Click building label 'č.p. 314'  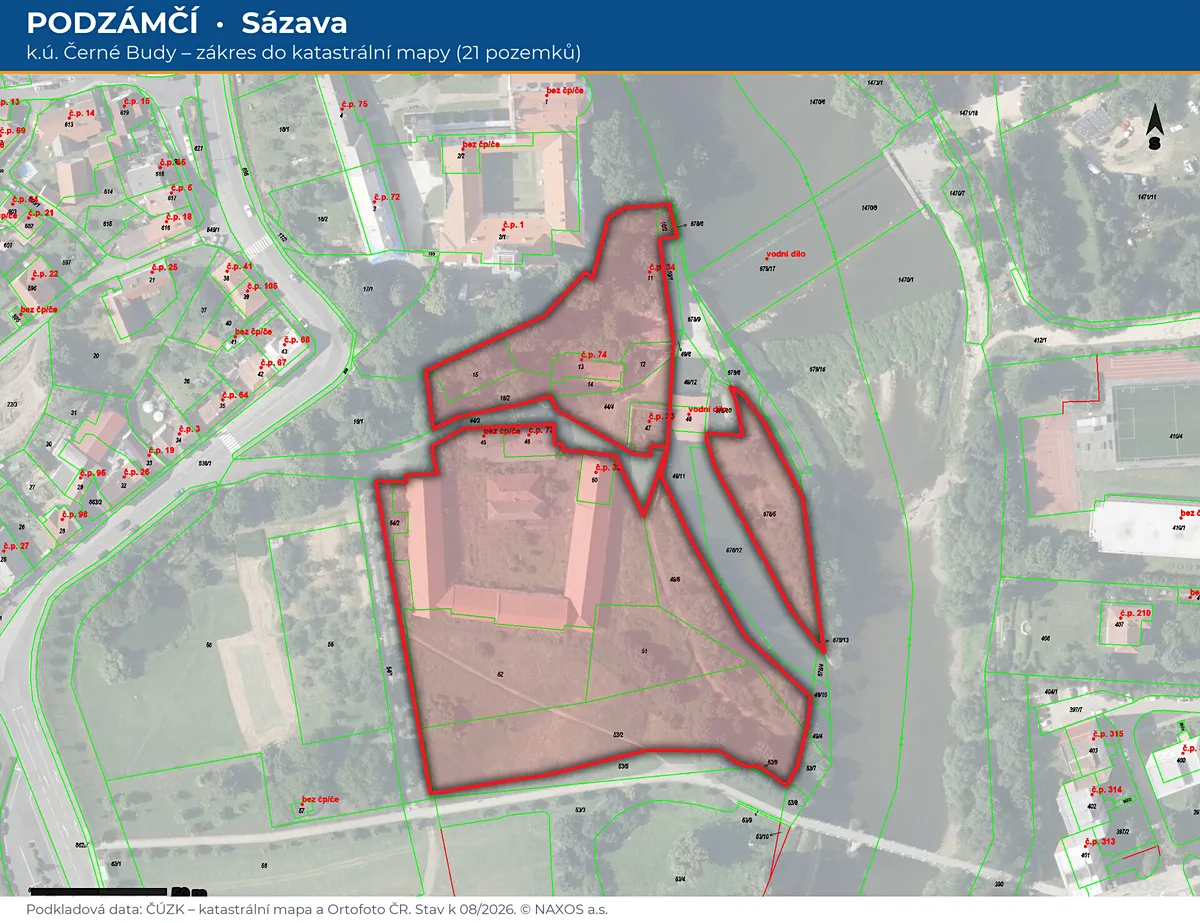[1107, 790]
